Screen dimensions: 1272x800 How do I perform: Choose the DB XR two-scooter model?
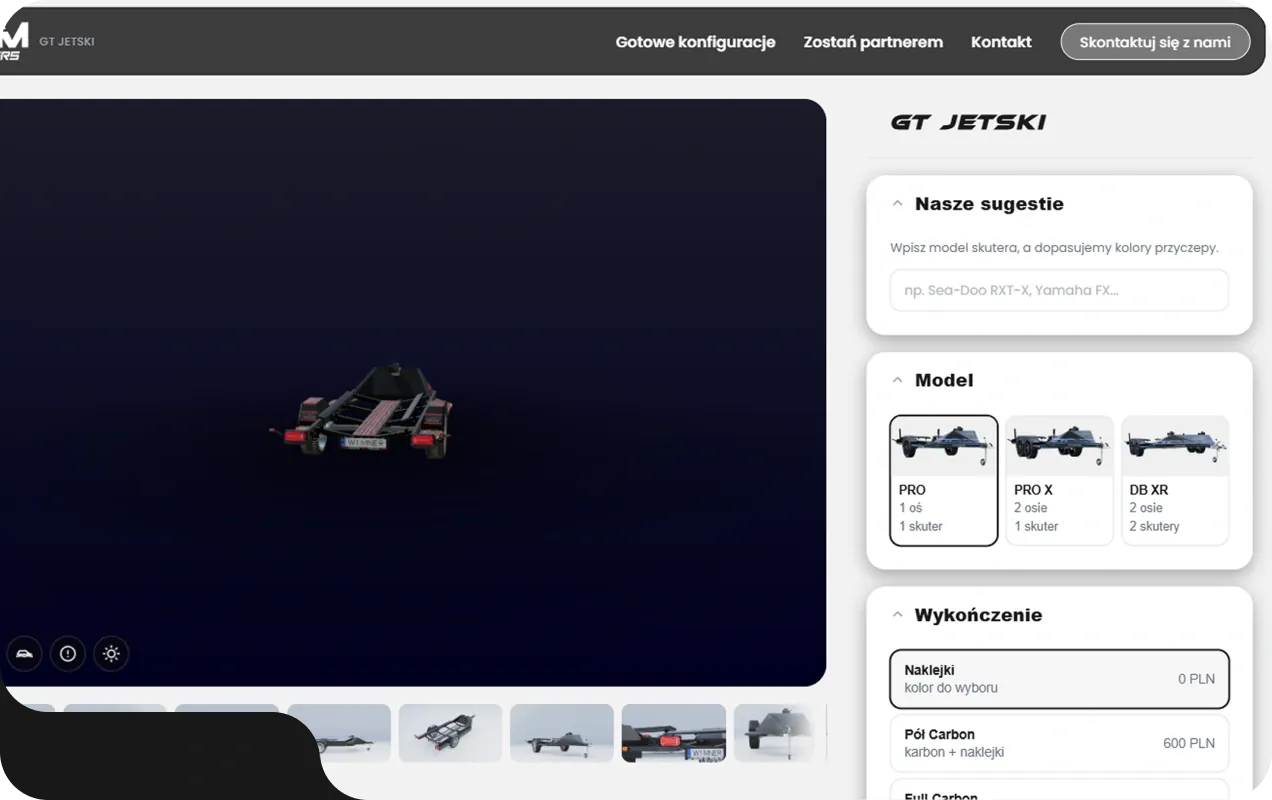point(1175,480)
